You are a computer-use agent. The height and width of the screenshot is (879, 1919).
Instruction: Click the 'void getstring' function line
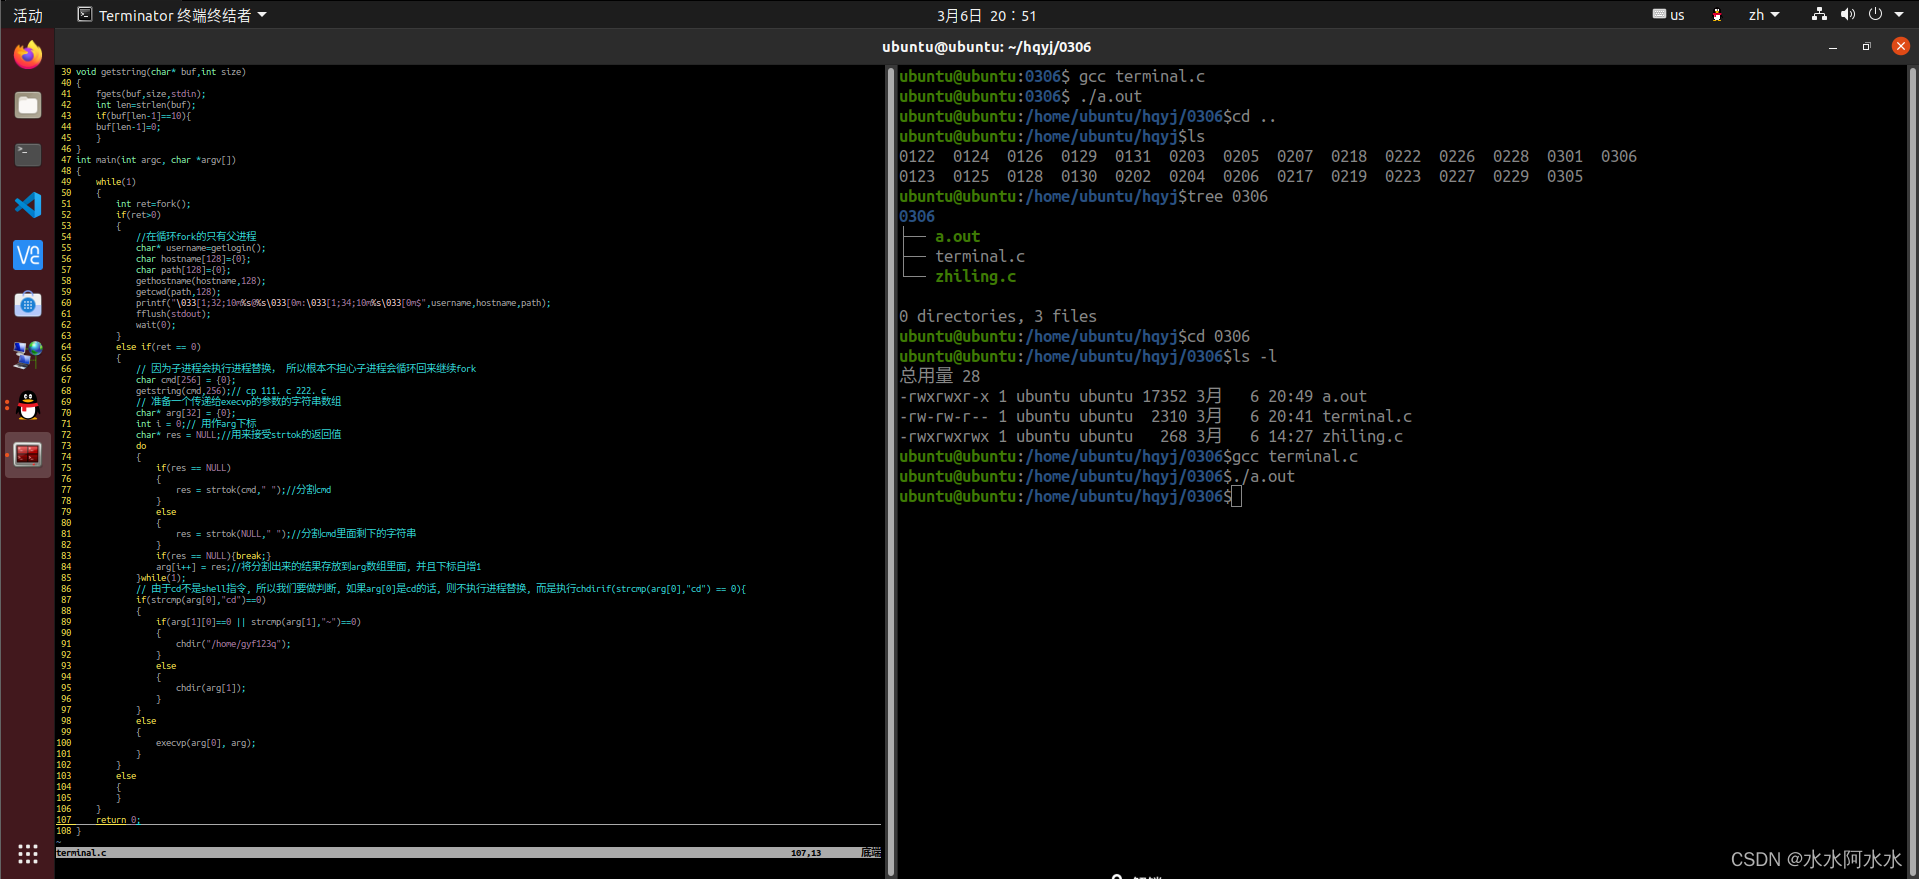click(160, 72)
